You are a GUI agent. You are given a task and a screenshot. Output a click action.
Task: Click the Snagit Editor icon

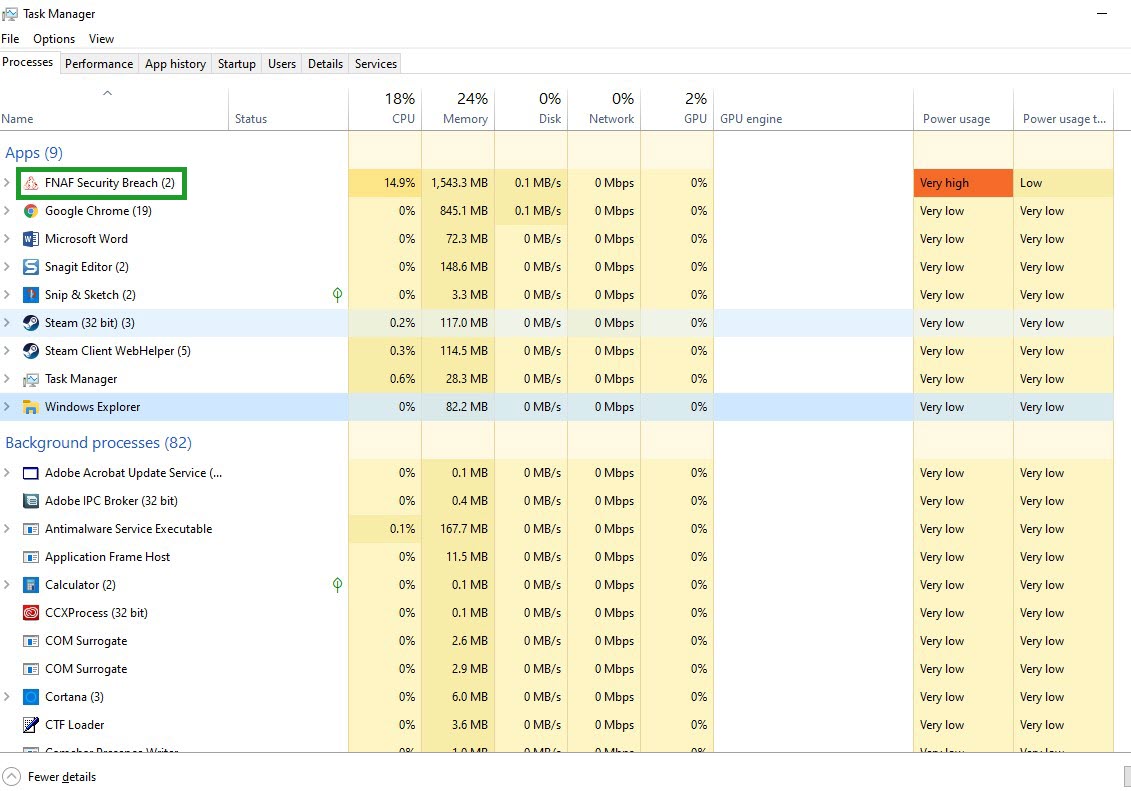point(30,268)
